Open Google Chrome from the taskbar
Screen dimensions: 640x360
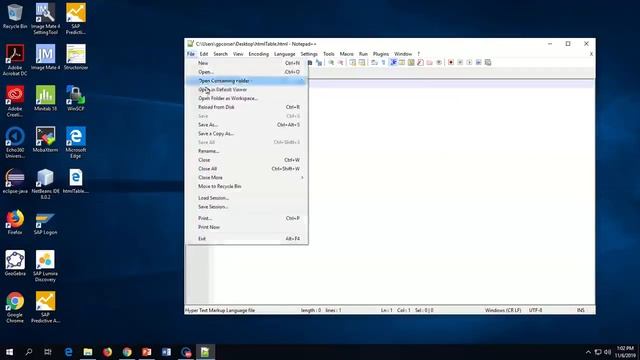(x=127, y=352)
